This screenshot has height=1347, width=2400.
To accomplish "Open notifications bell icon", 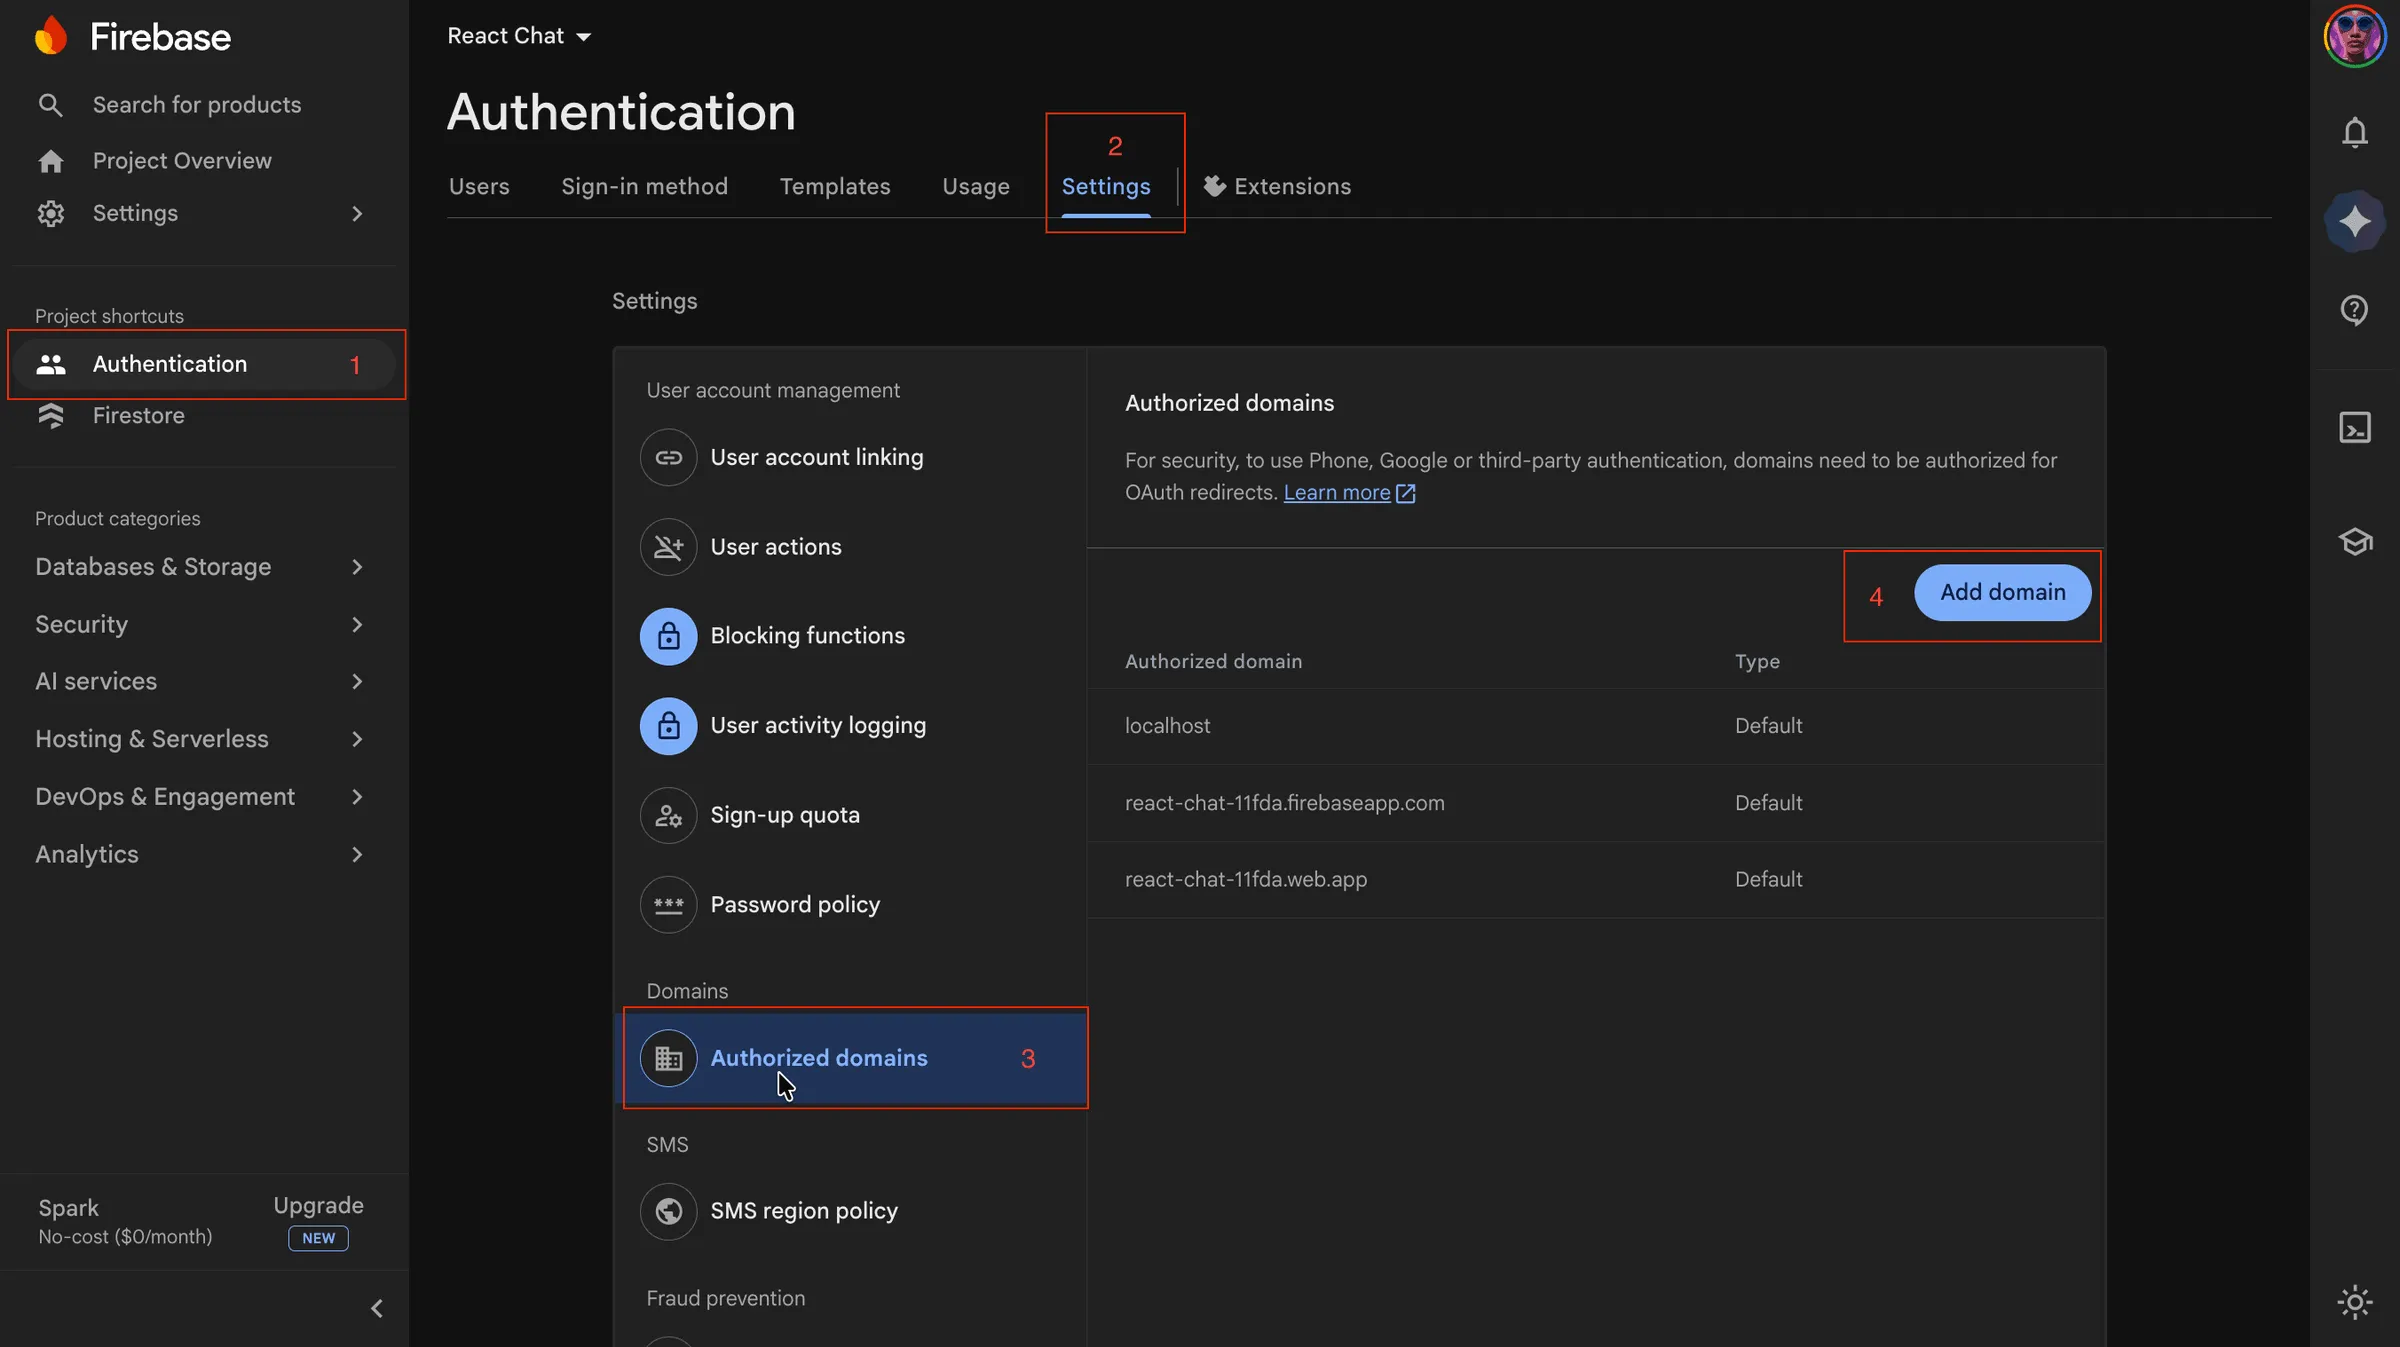I will tap(2355, 132).
